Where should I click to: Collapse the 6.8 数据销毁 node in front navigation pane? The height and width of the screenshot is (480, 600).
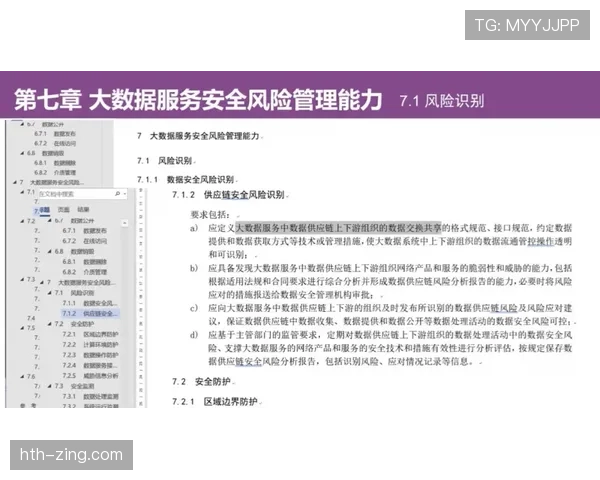[49, 251]
